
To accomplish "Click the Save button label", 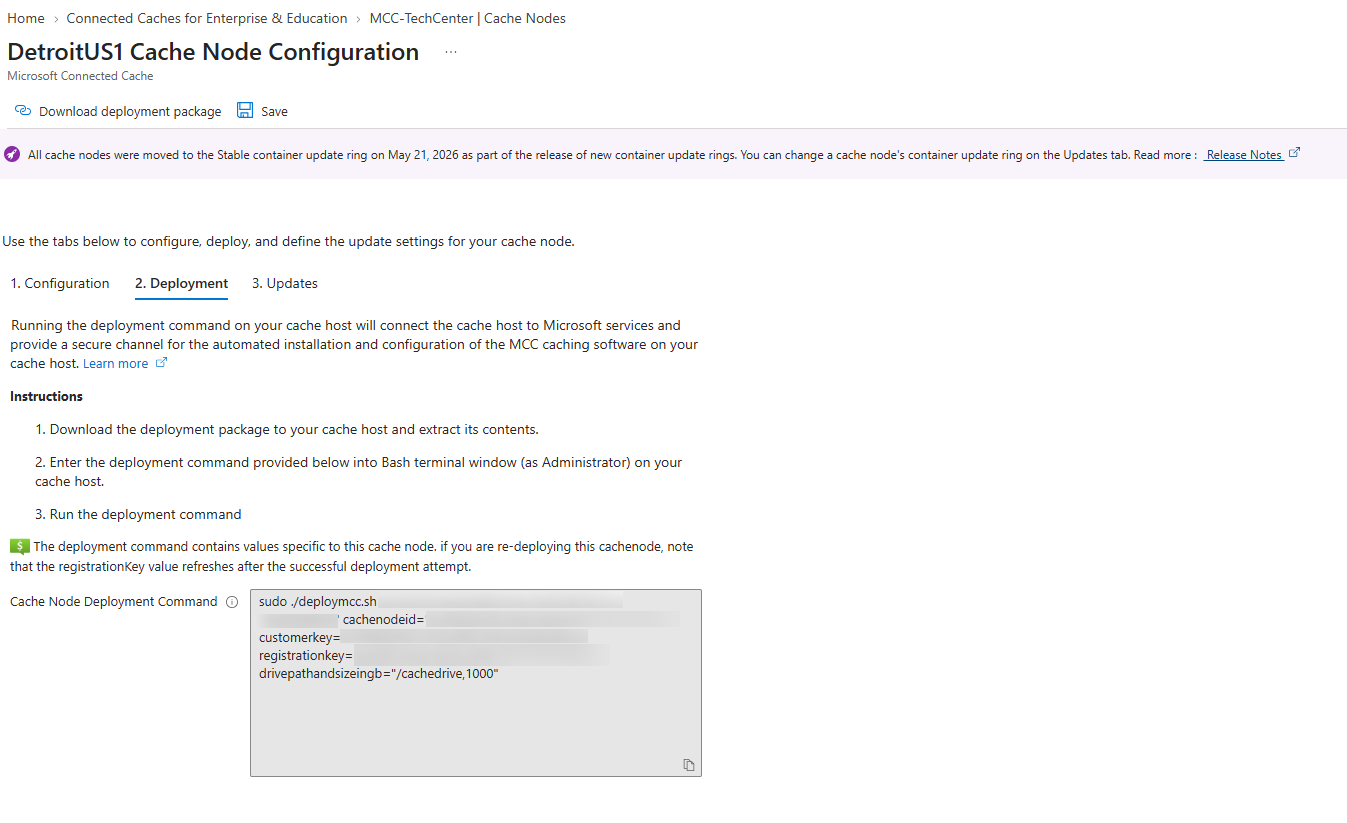I will click(x=274, y=111).
